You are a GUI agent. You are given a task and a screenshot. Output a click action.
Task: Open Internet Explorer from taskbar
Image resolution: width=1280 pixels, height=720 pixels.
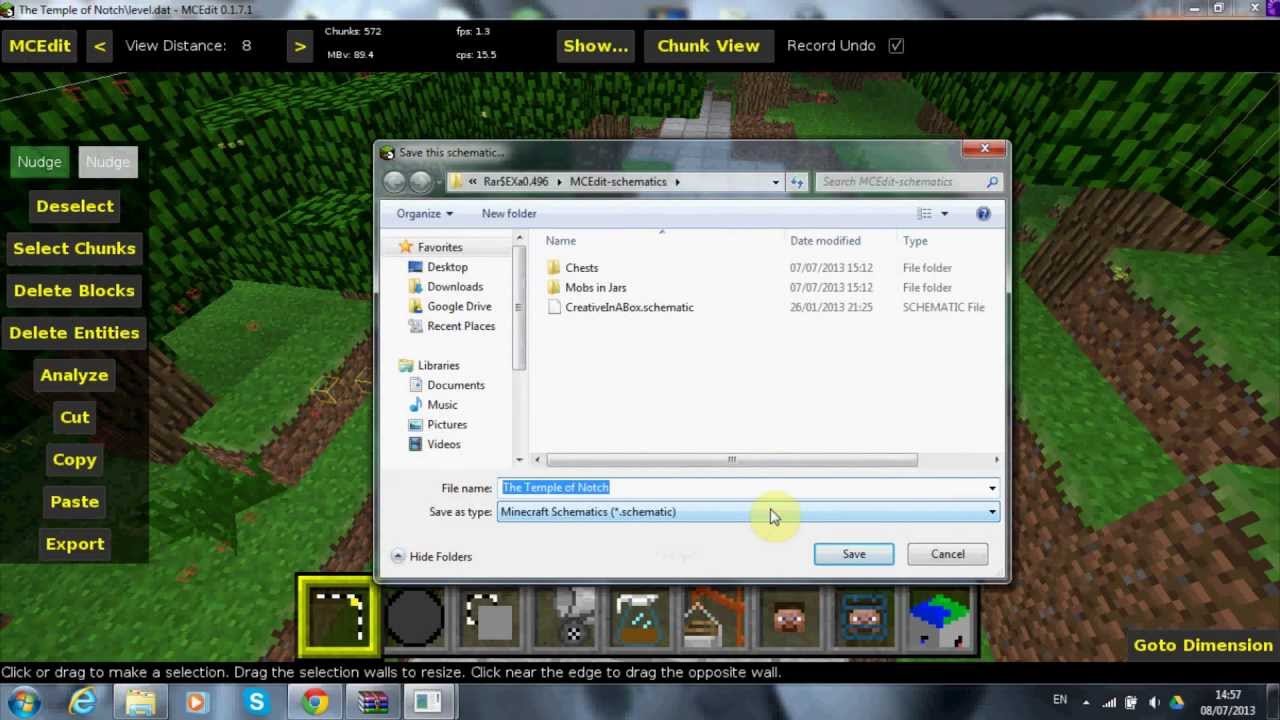(x=82, y=702)
